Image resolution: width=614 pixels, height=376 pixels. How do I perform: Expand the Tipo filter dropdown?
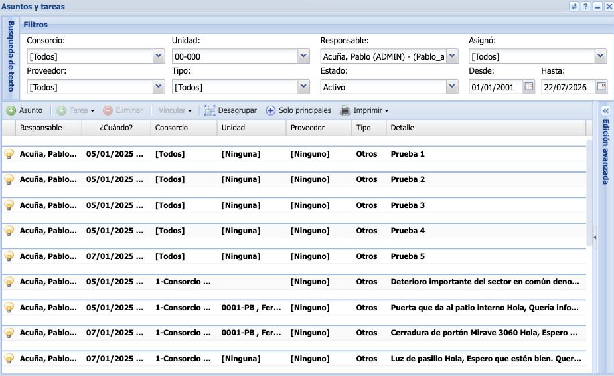click(303, 87)
